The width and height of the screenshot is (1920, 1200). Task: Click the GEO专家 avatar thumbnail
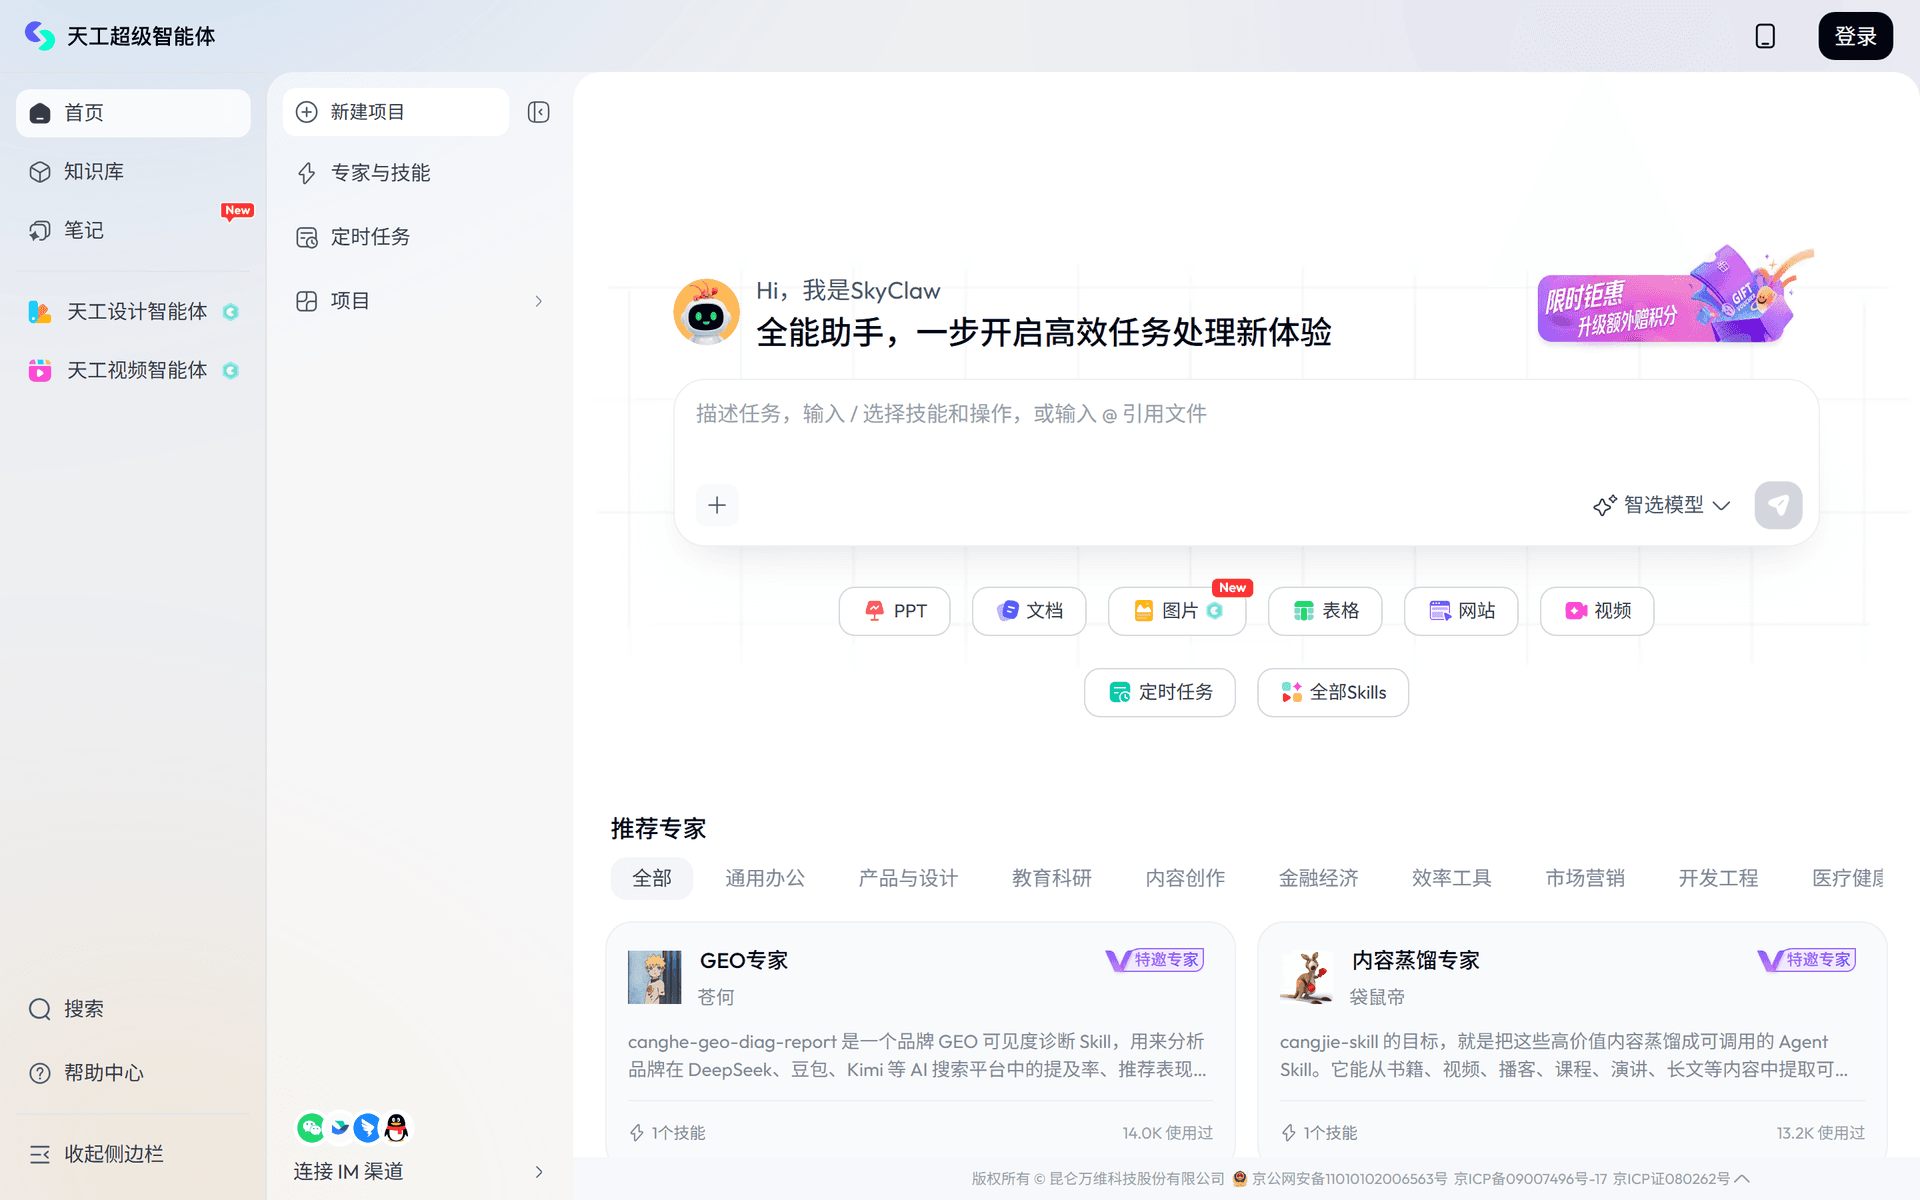(x=655, y=977)
